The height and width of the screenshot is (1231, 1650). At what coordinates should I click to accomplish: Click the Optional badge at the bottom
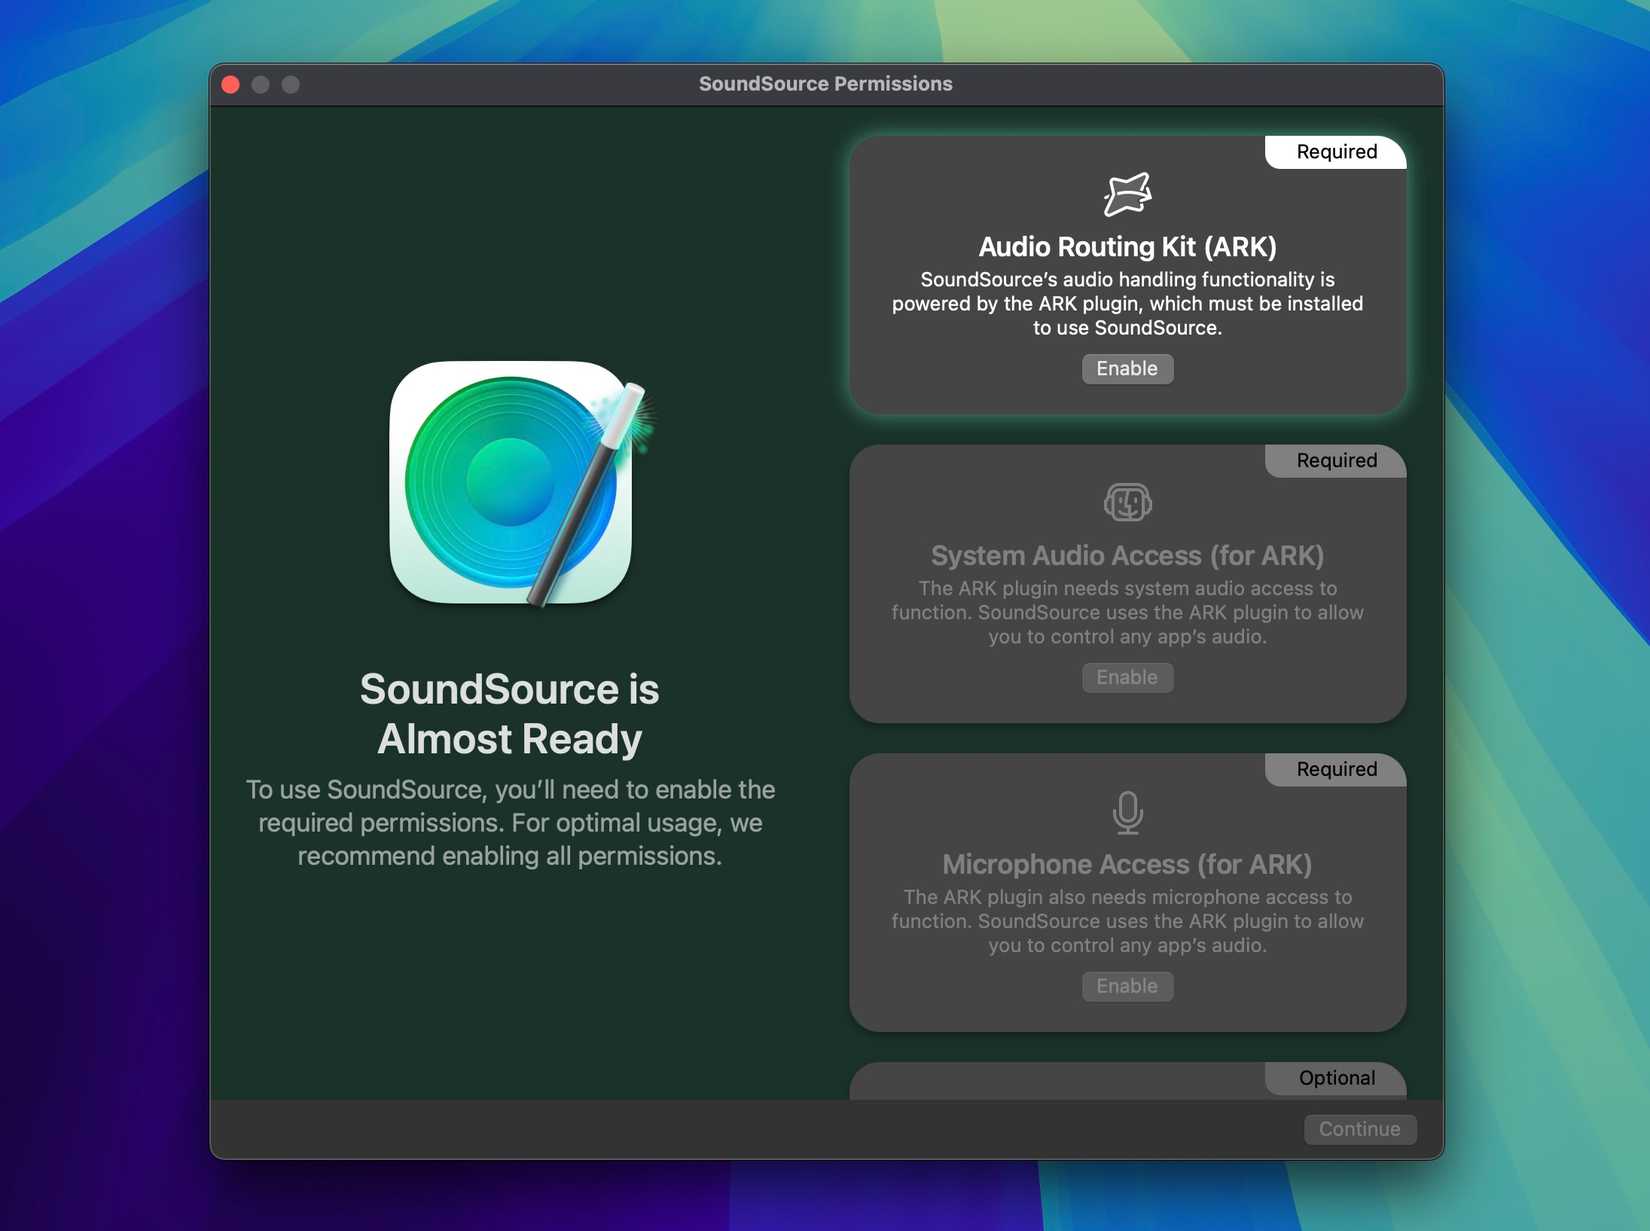1335,1078
